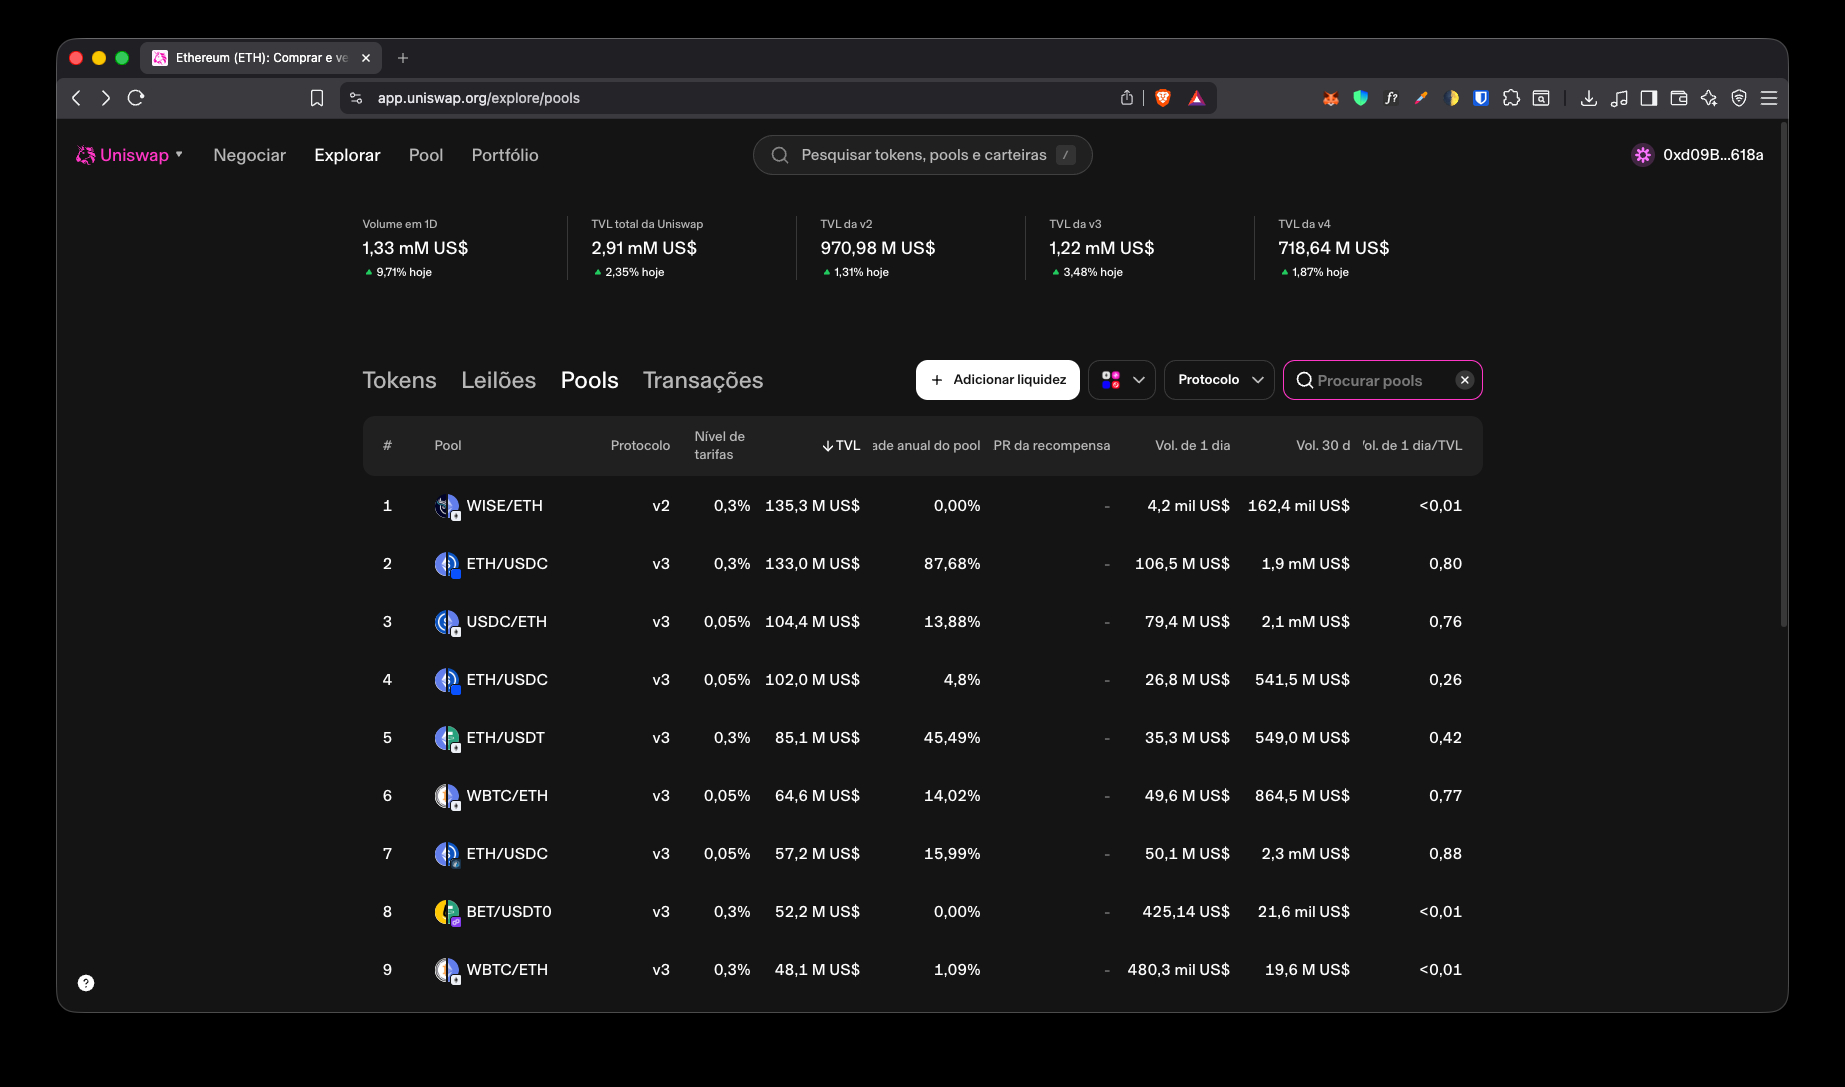1845x1087 pixels.
Task: Open the color picker pen extension
Action: coord(1421,98)
